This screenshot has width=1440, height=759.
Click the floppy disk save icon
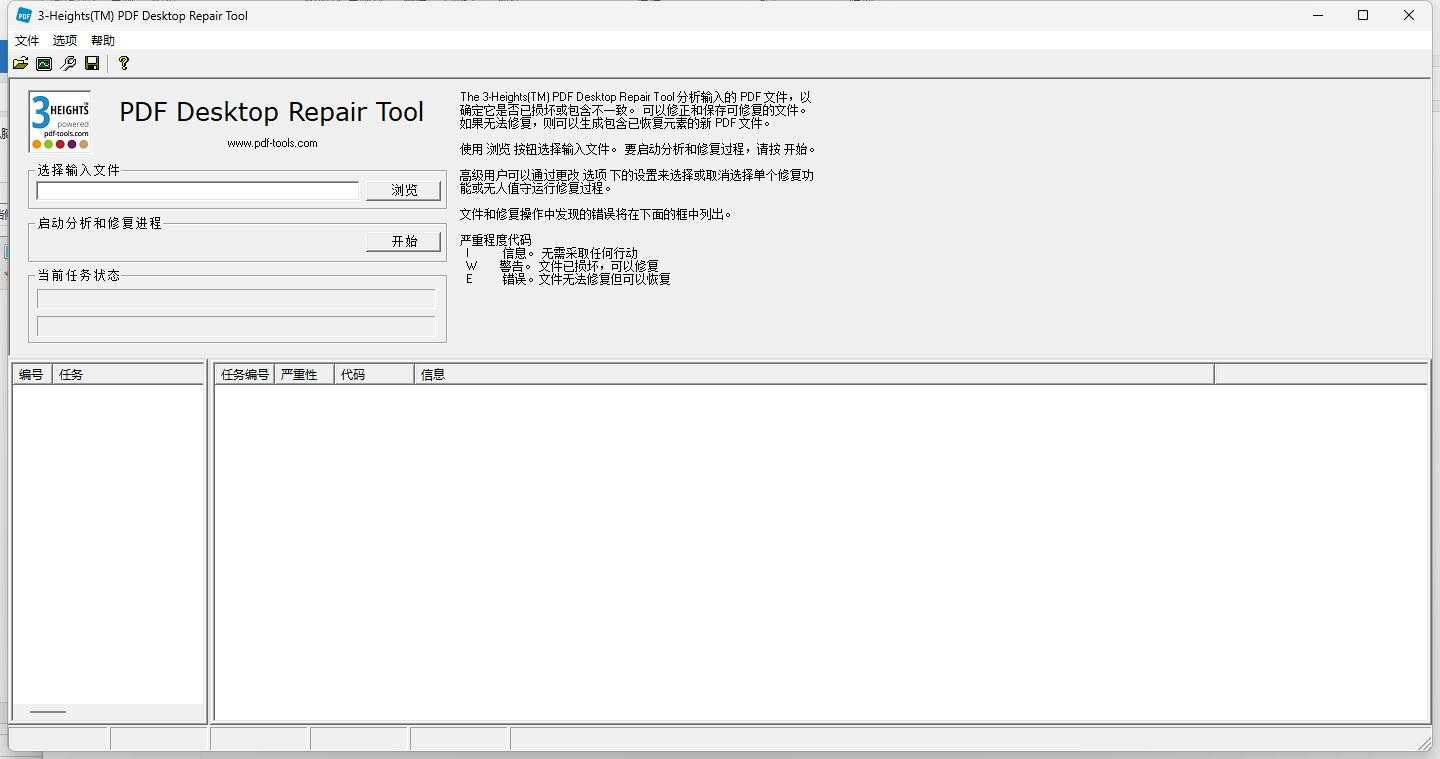point(92,63)
